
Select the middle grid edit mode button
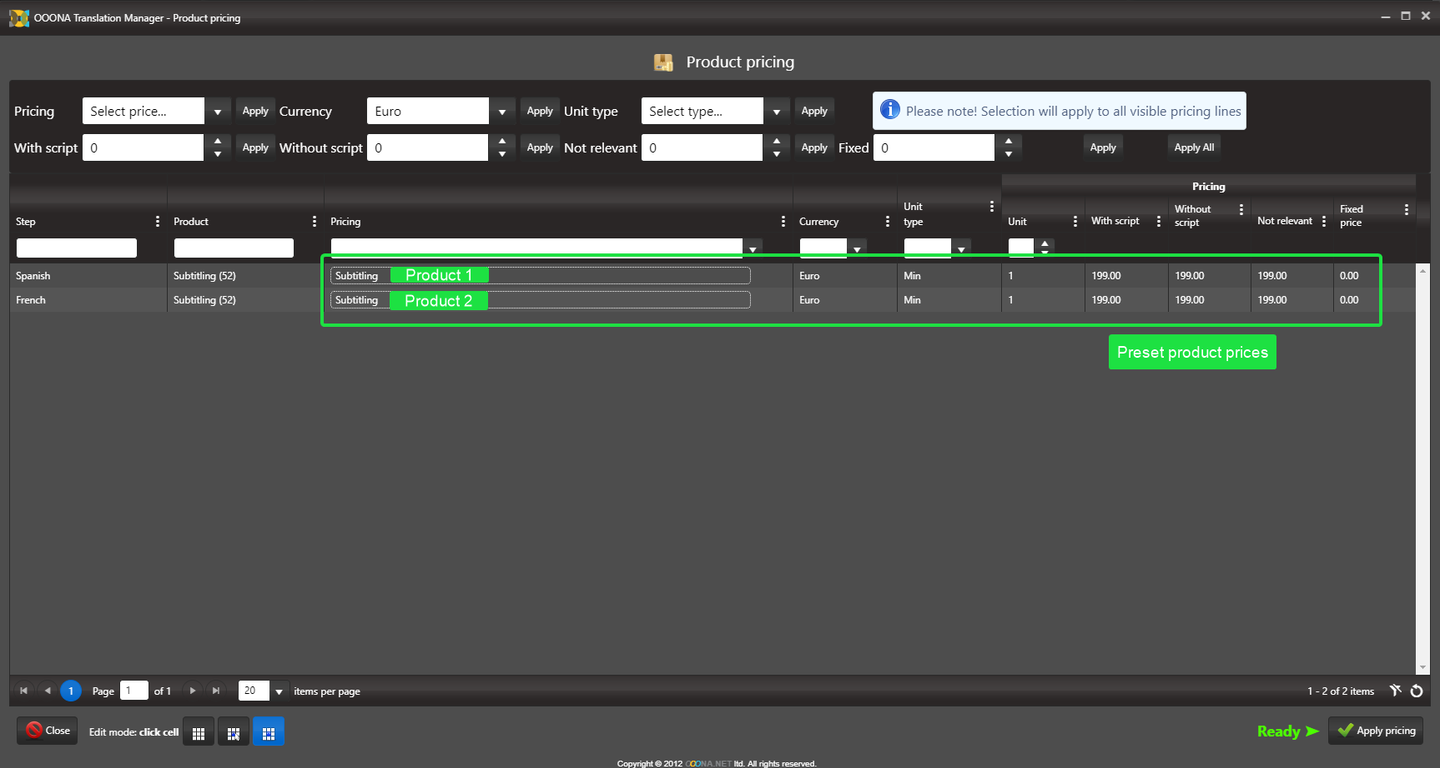(x=233, y=733)
